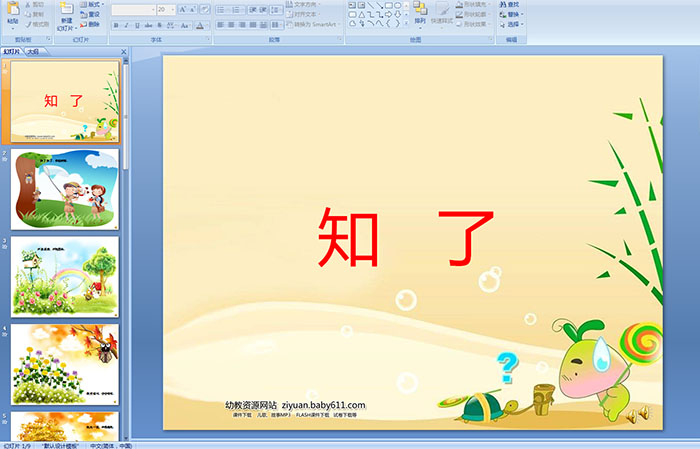Open the Shape Effects menu
The height and width of the screenshot is (449, 700).
(x=473, y=24)
